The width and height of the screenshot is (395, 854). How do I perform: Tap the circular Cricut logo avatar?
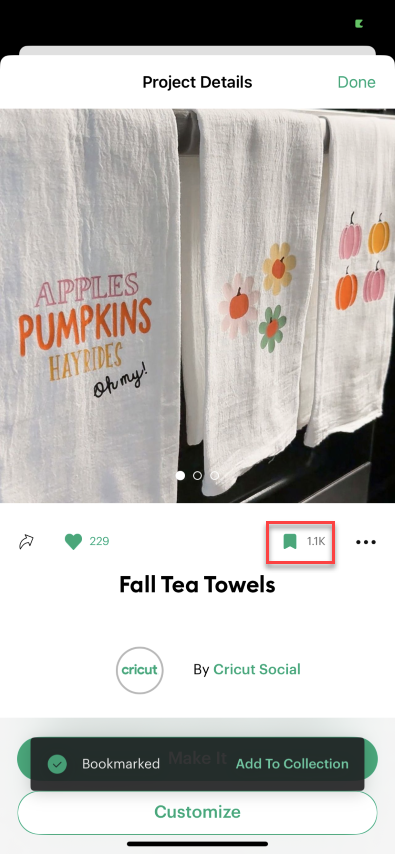point(139,670)
